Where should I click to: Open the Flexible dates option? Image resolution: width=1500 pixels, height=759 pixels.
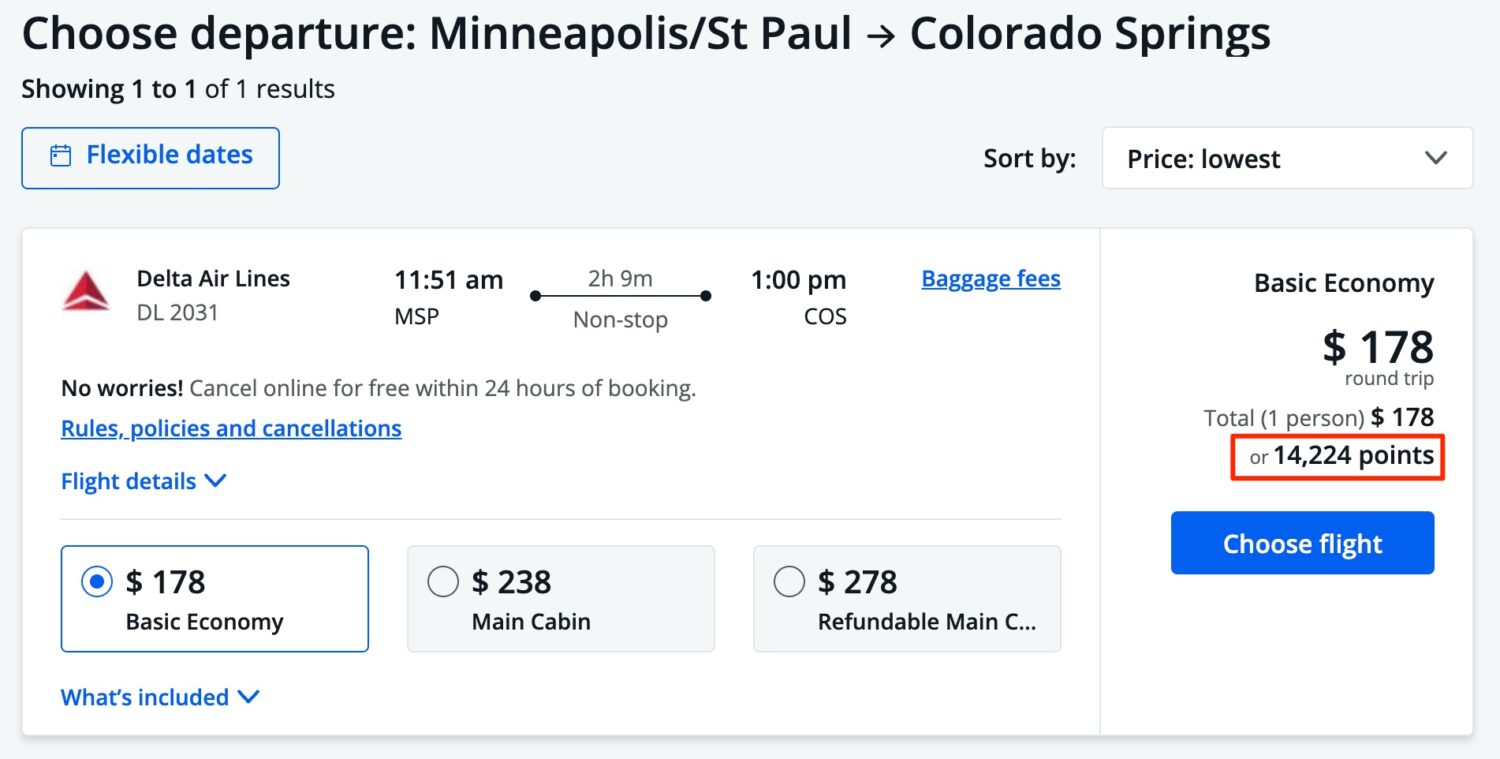150,156
